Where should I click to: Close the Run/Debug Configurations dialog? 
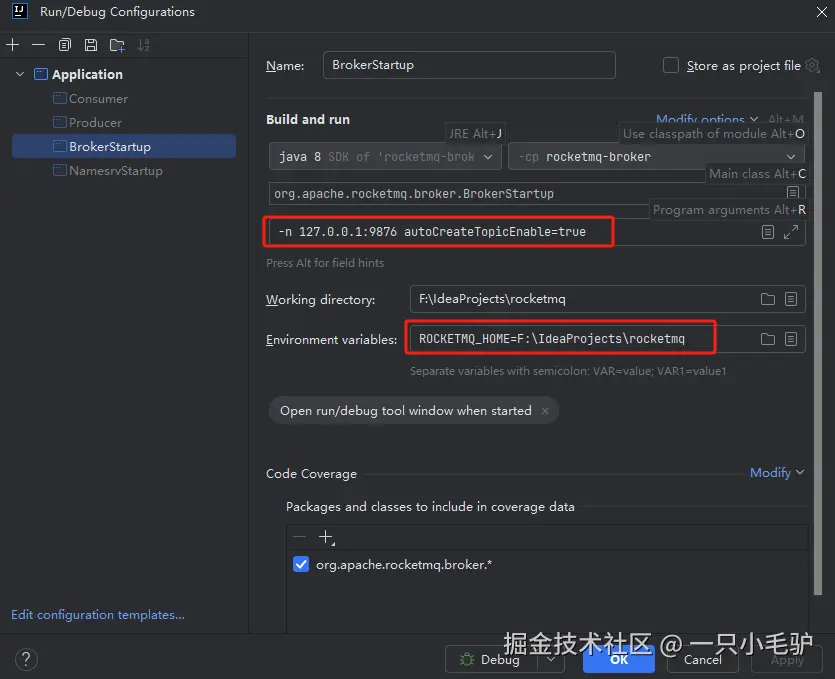tap(822, 11)
